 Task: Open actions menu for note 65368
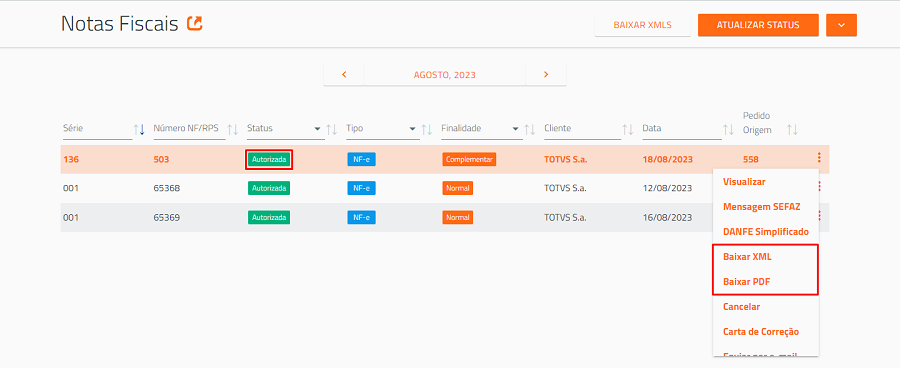819,187
